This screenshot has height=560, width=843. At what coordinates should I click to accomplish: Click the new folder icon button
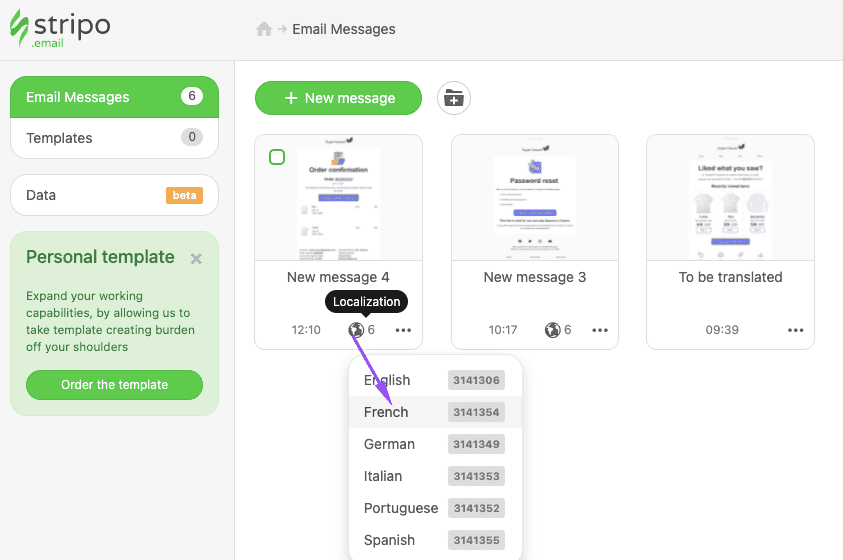pyautogui.click(x=454, y=98)
